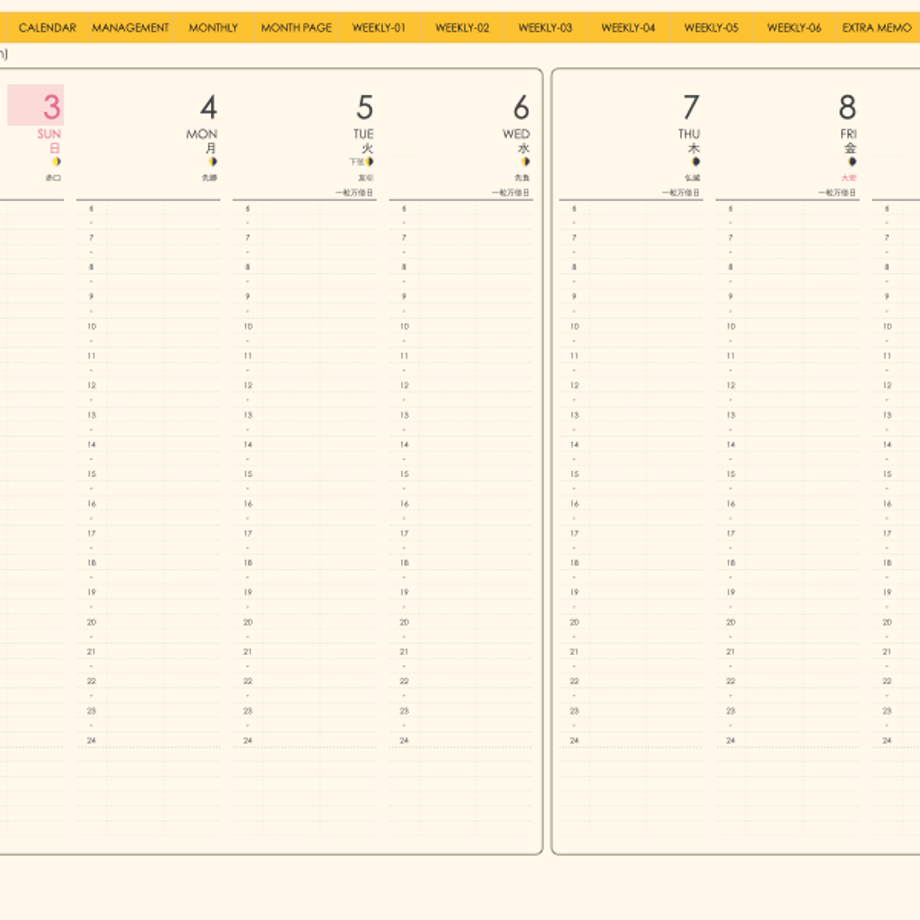The image size is (920, 920).
Task: Click the moon phase icon under WED
Action: click(x=526, y=161)
